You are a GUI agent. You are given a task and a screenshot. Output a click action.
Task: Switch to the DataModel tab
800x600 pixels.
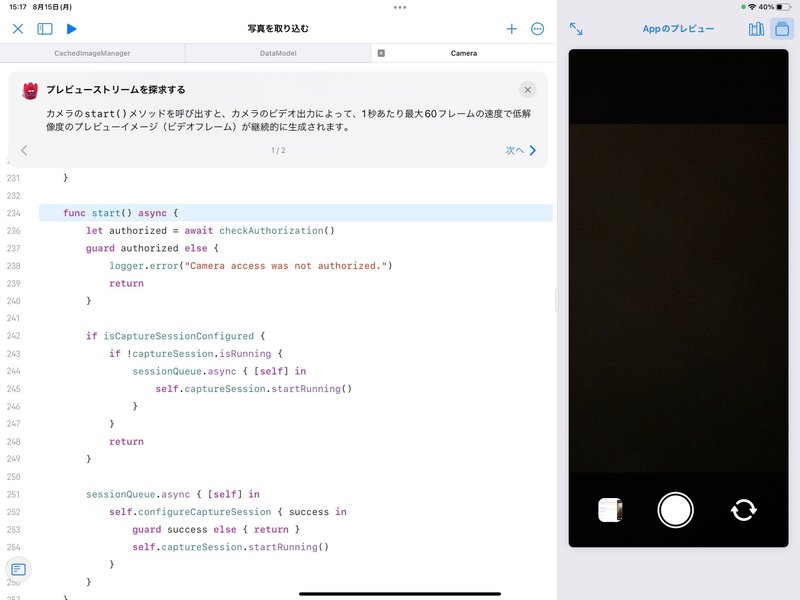(x=278, y=53)
